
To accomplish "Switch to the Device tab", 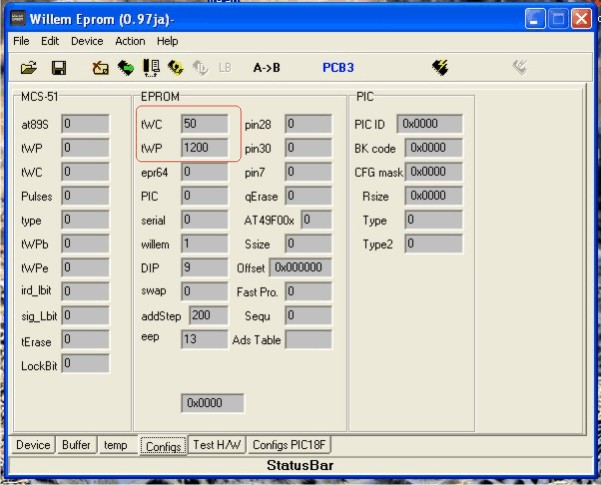I will (x=33, y=445).
